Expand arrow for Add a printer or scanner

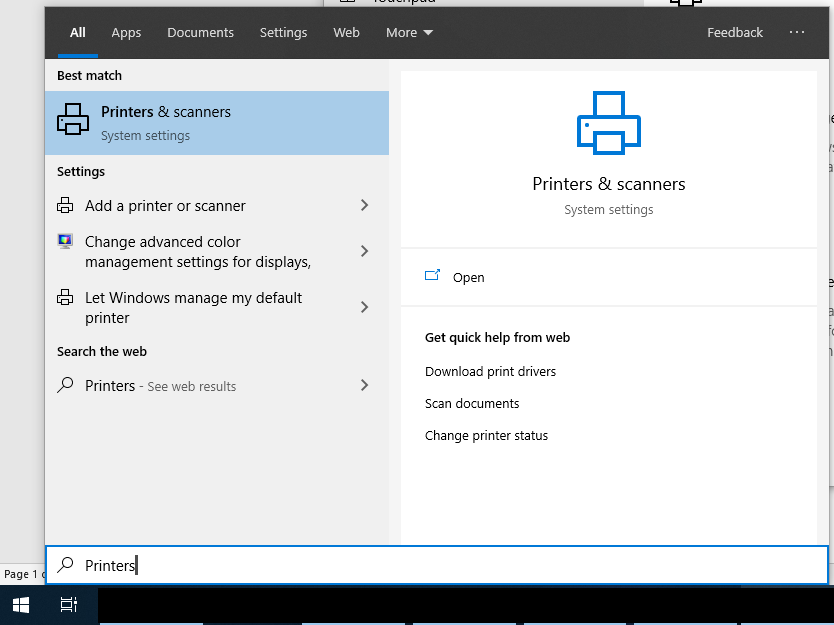point(364,205)
